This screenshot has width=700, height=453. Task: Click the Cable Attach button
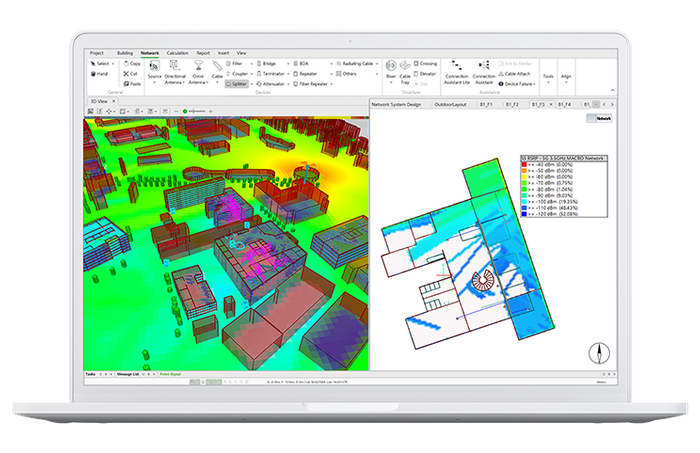point(516,74)
